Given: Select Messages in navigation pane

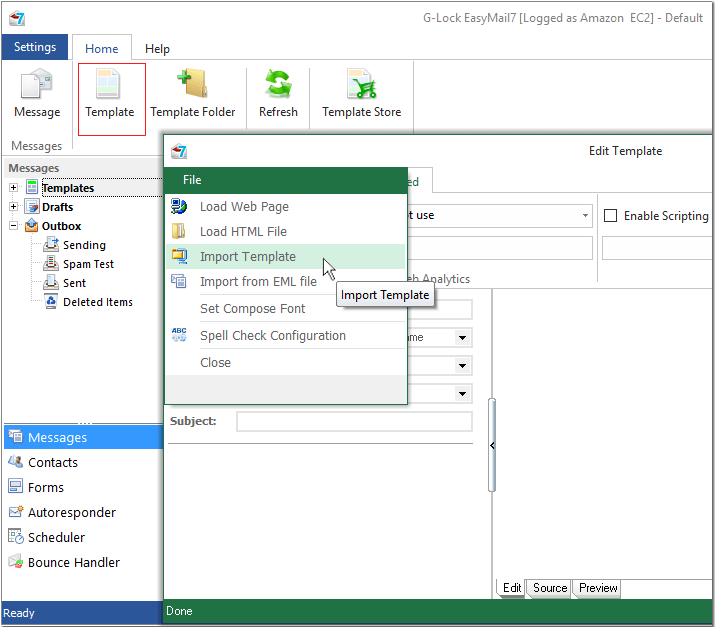Looking at the screenshot, I should pos(83,437).
